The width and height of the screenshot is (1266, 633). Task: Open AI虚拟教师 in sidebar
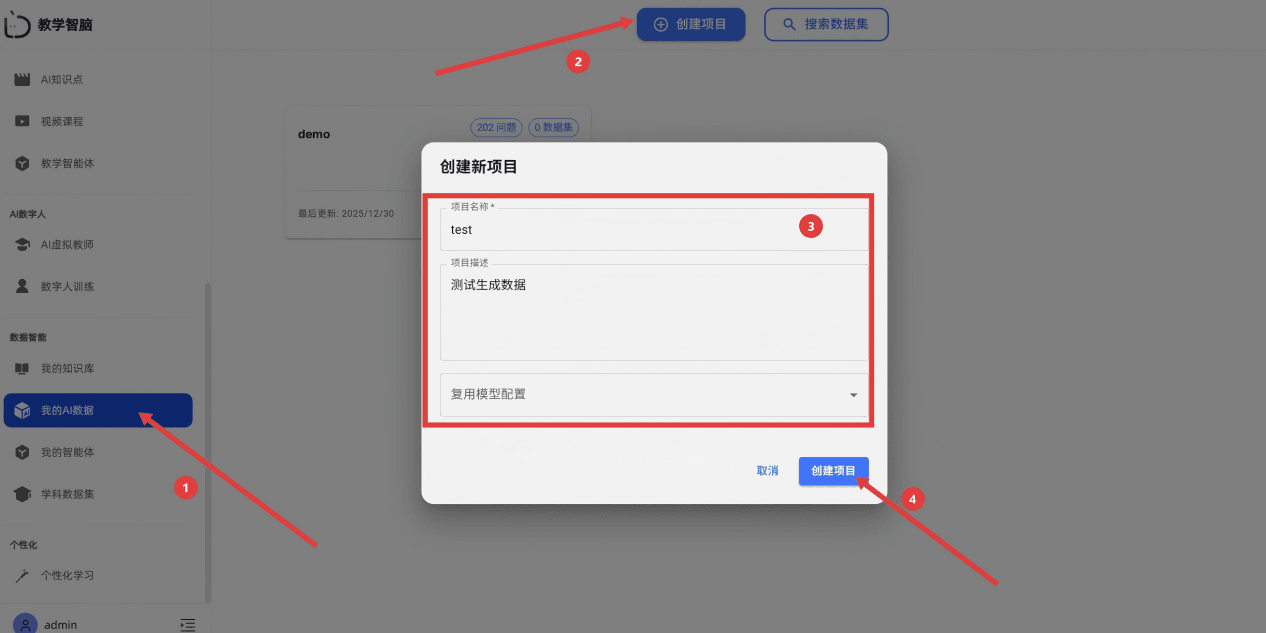pyautogui.click(x=98, y=245)
